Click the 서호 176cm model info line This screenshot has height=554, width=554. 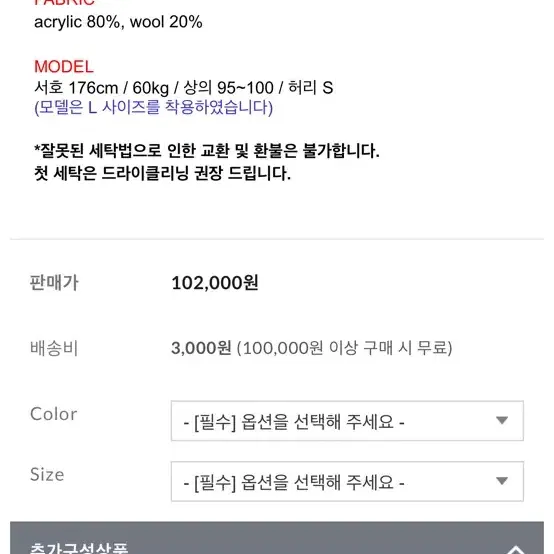coord(183,88)
